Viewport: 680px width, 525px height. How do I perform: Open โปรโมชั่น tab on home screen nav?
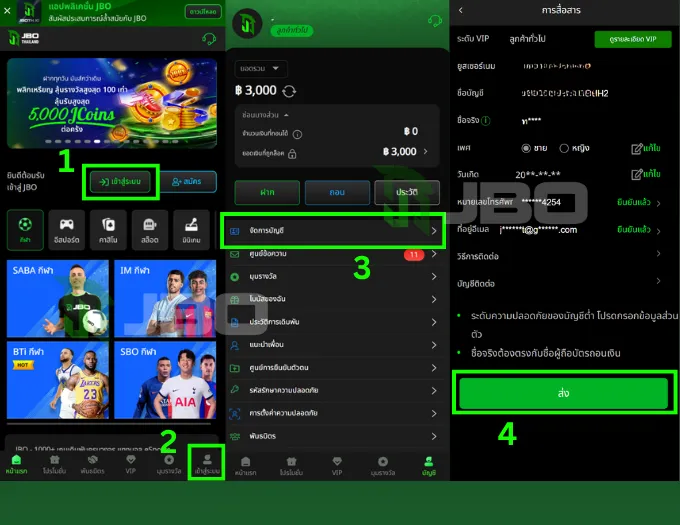[x=54, y=465]
